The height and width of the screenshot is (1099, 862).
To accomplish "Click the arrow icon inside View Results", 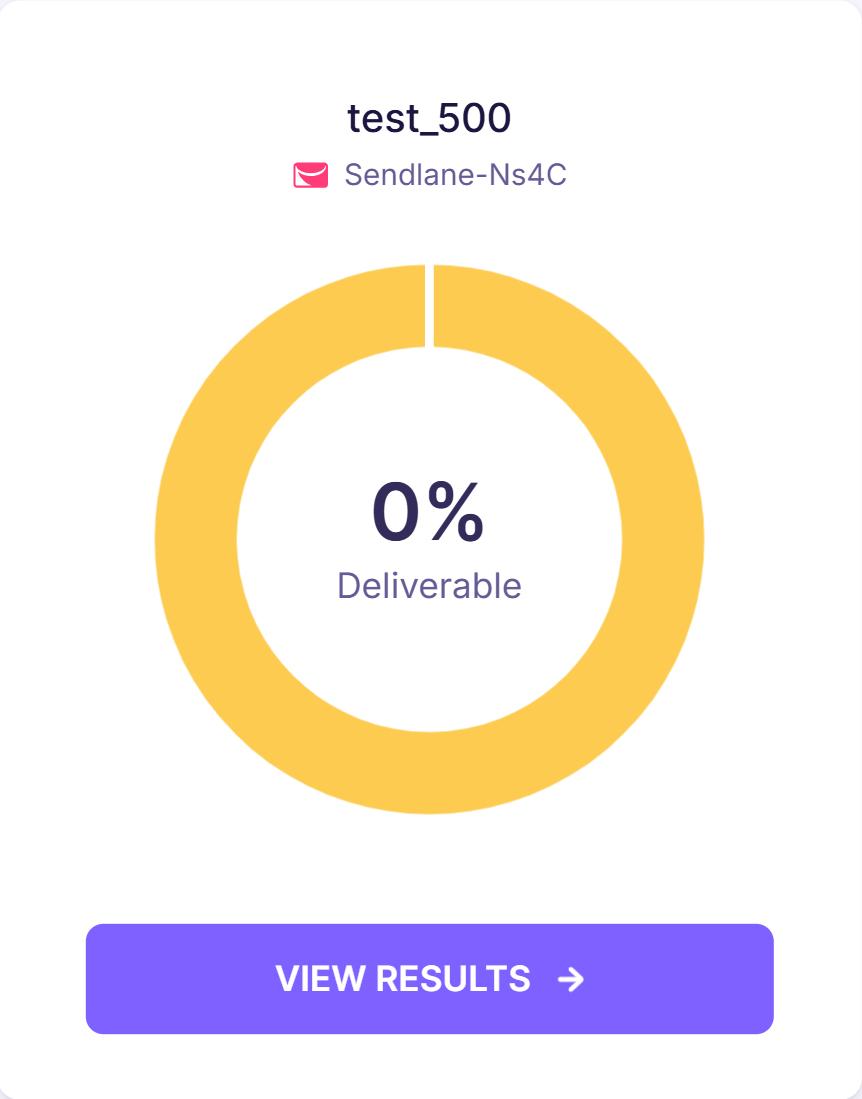I will [571, 979].
